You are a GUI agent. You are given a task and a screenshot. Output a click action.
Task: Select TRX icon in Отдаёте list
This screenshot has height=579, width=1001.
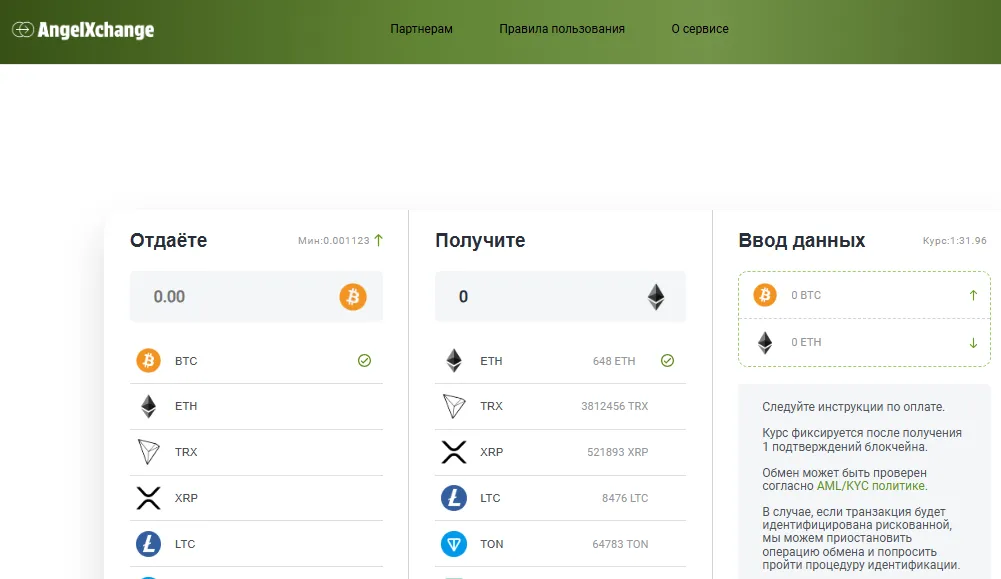pyautogui.click(x=148, y=452)
